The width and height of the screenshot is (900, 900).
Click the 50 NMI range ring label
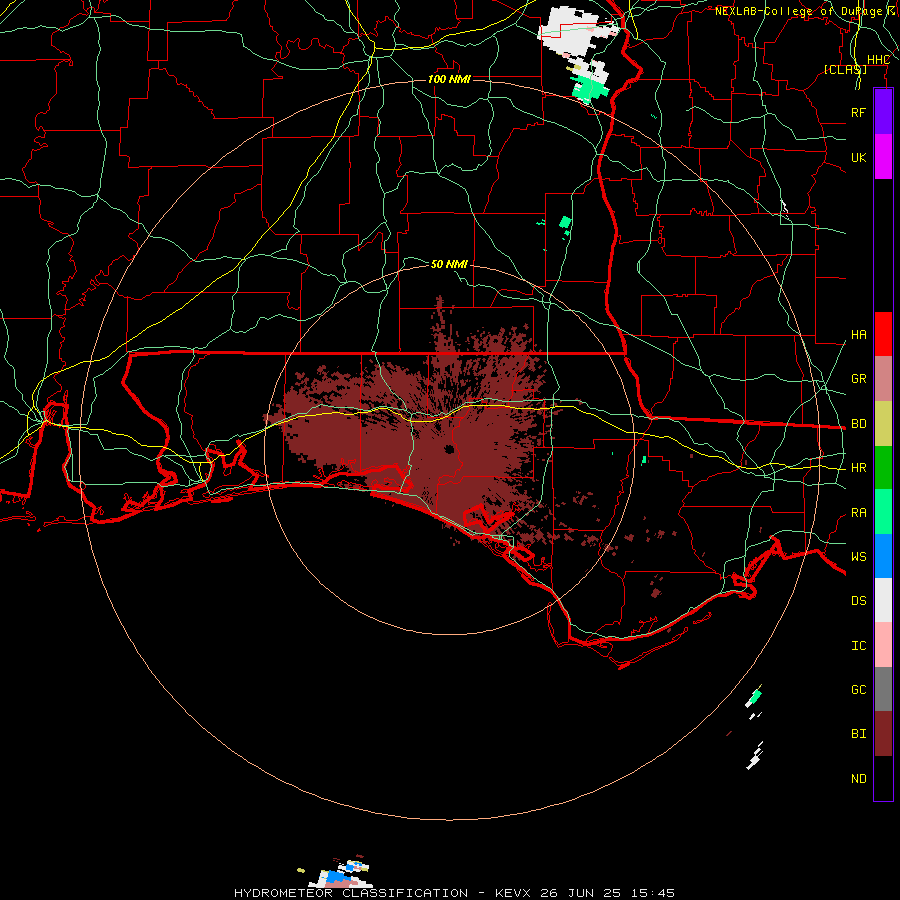(449, 264)
